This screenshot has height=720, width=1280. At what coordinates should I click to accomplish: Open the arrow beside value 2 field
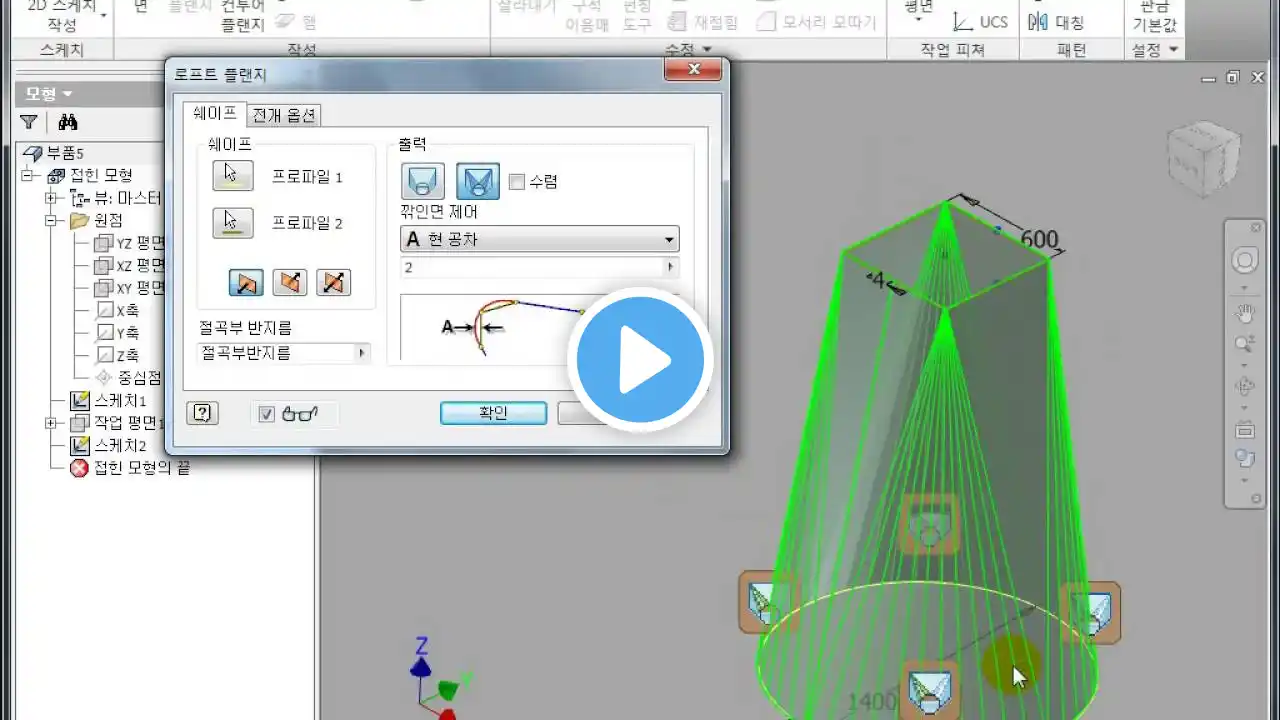point(670,267)
